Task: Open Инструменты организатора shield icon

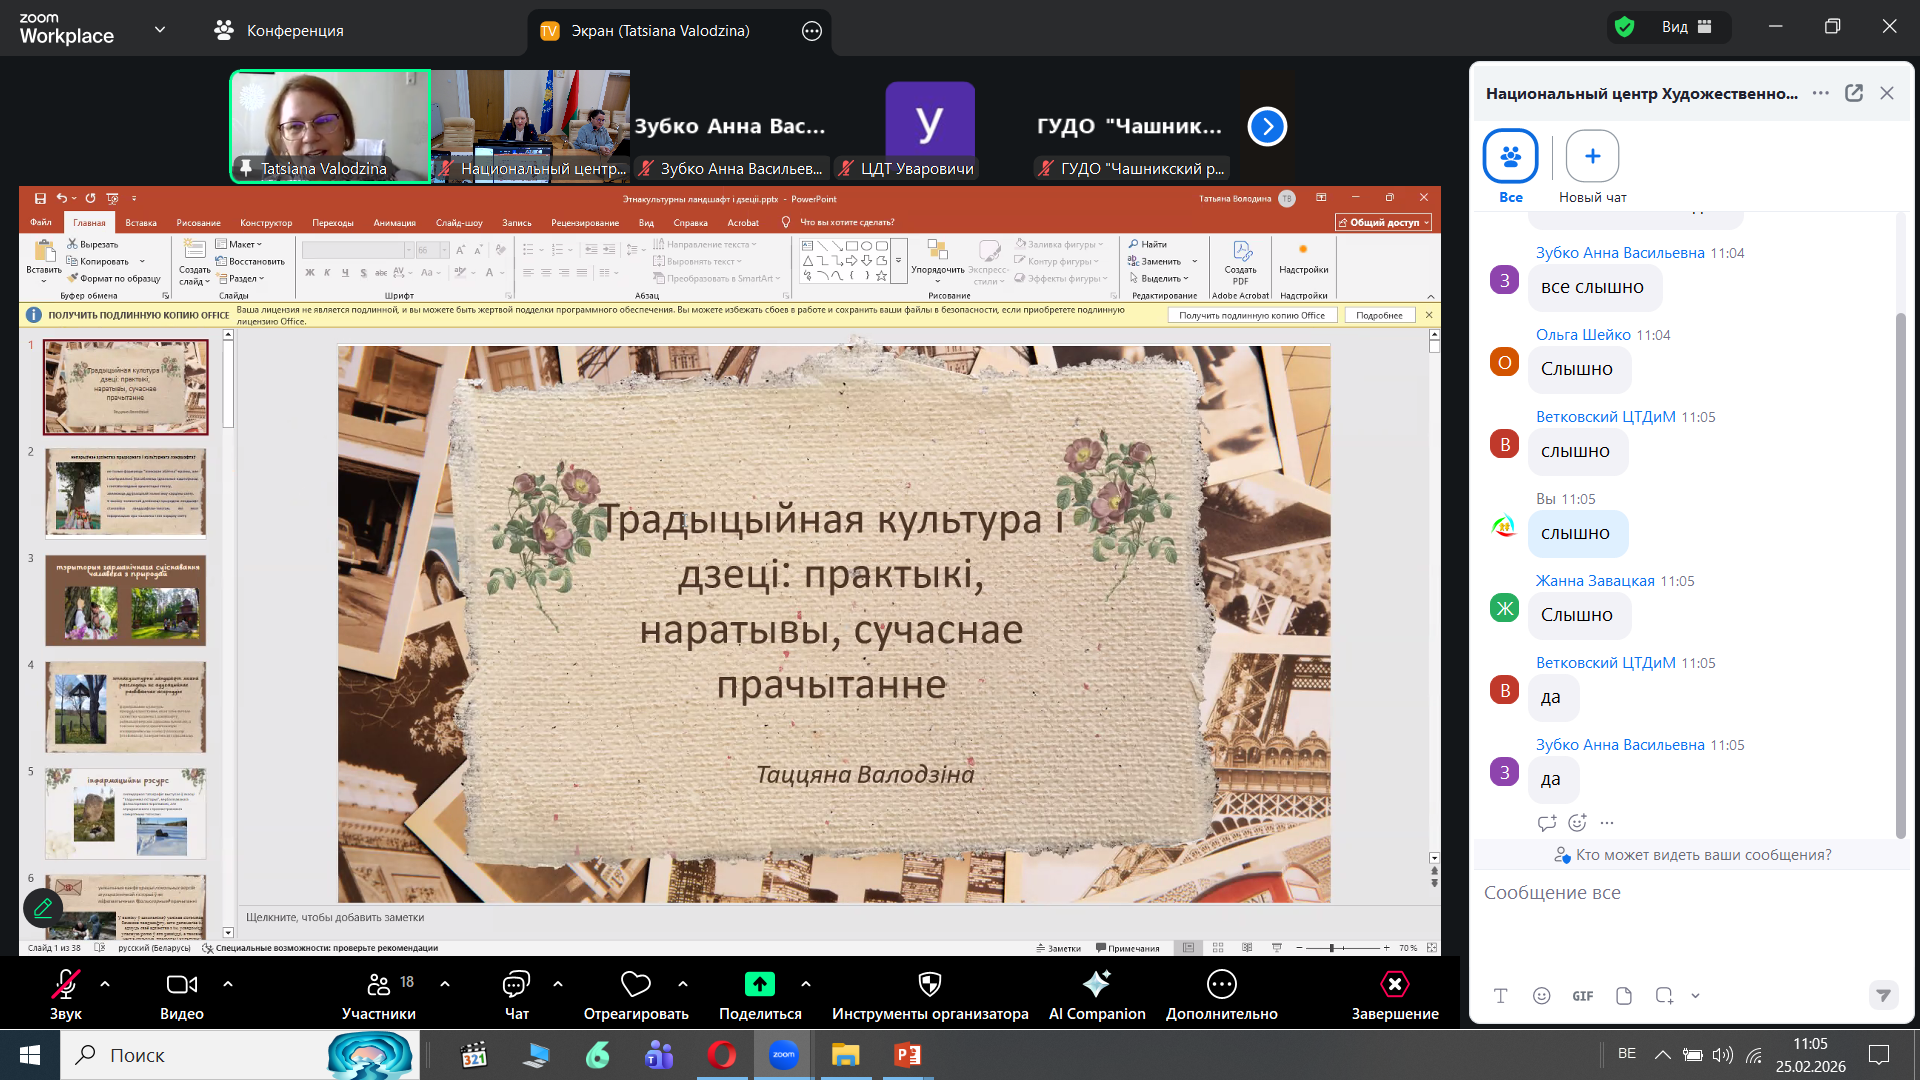Action: click(929, 985)
